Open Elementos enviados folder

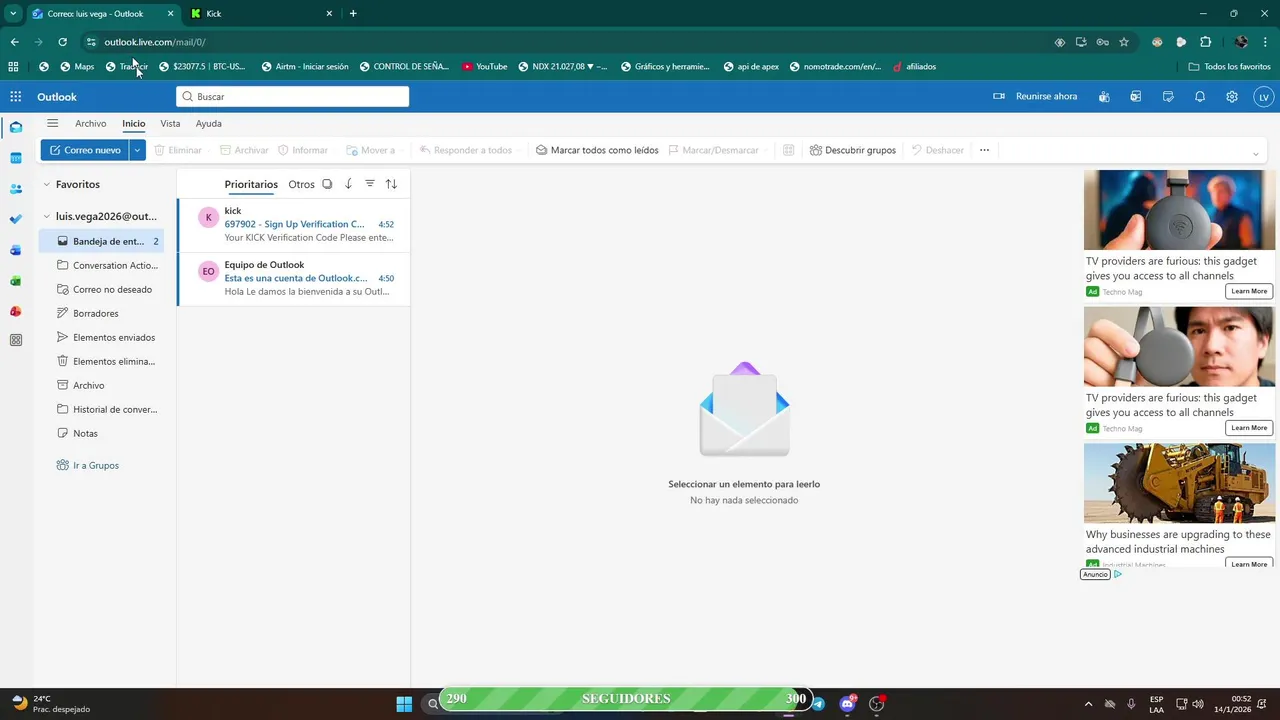[x=102, y=337]
